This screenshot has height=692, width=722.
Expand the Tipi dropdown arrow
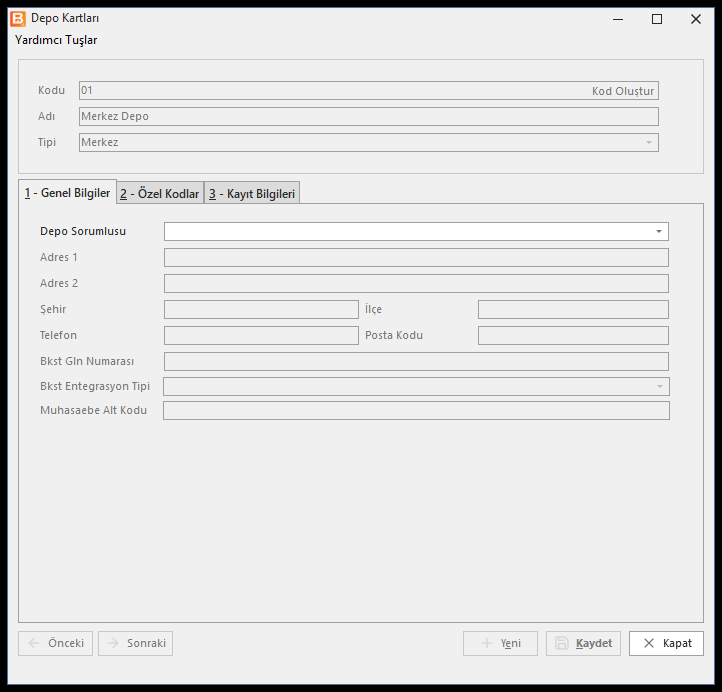click(649, 142)
